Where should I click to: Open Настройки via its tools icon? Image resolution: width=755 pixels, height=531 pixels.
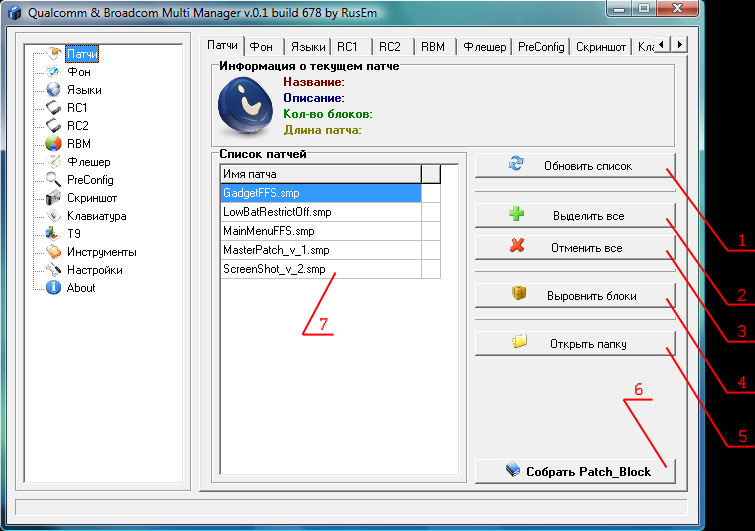coord(55,270)
